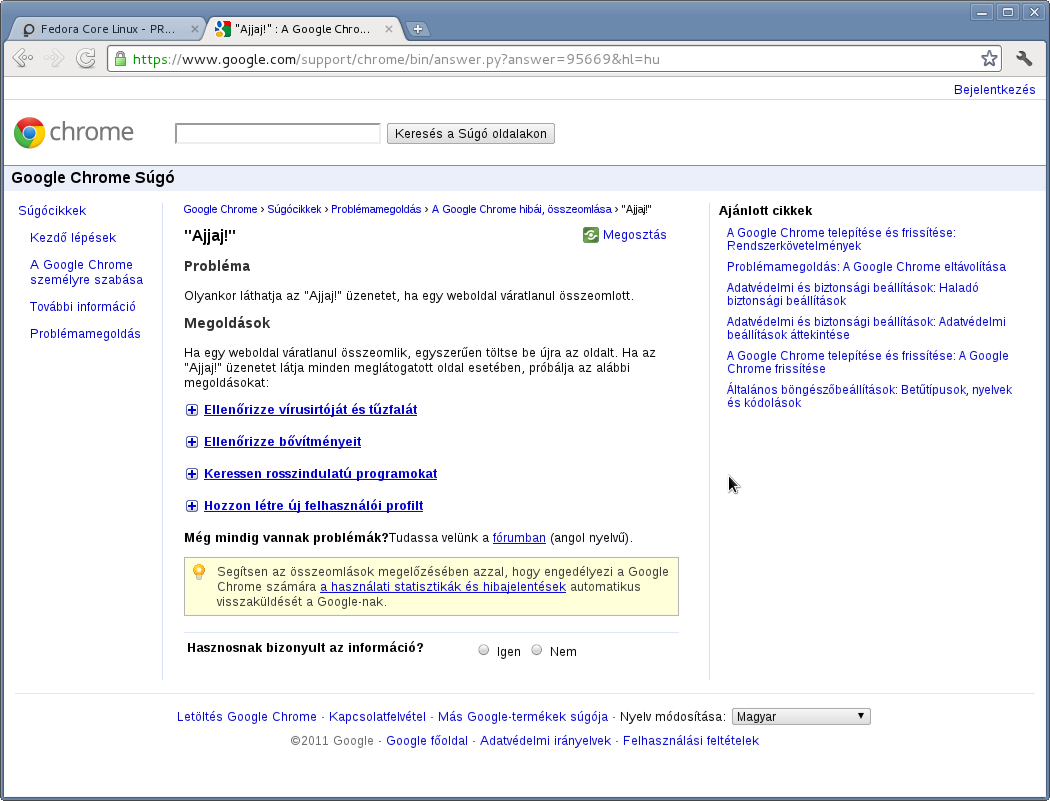Screen dimensions: 1050x801
Task: Open A Google Chrome frissítése article
Action: (x=867, y=362)
